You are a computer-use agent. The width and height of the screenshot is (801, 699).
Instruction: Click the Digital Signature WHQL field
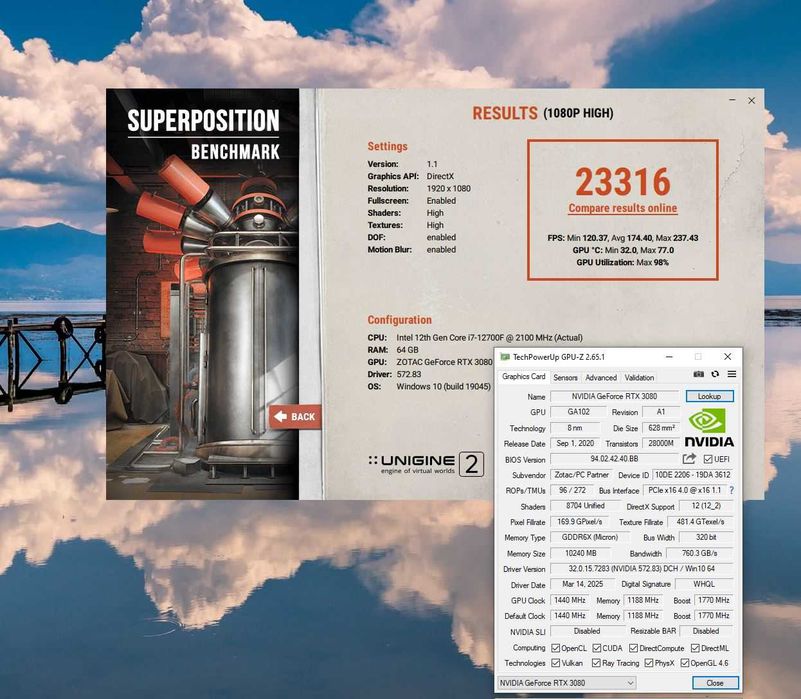(704, 584)
